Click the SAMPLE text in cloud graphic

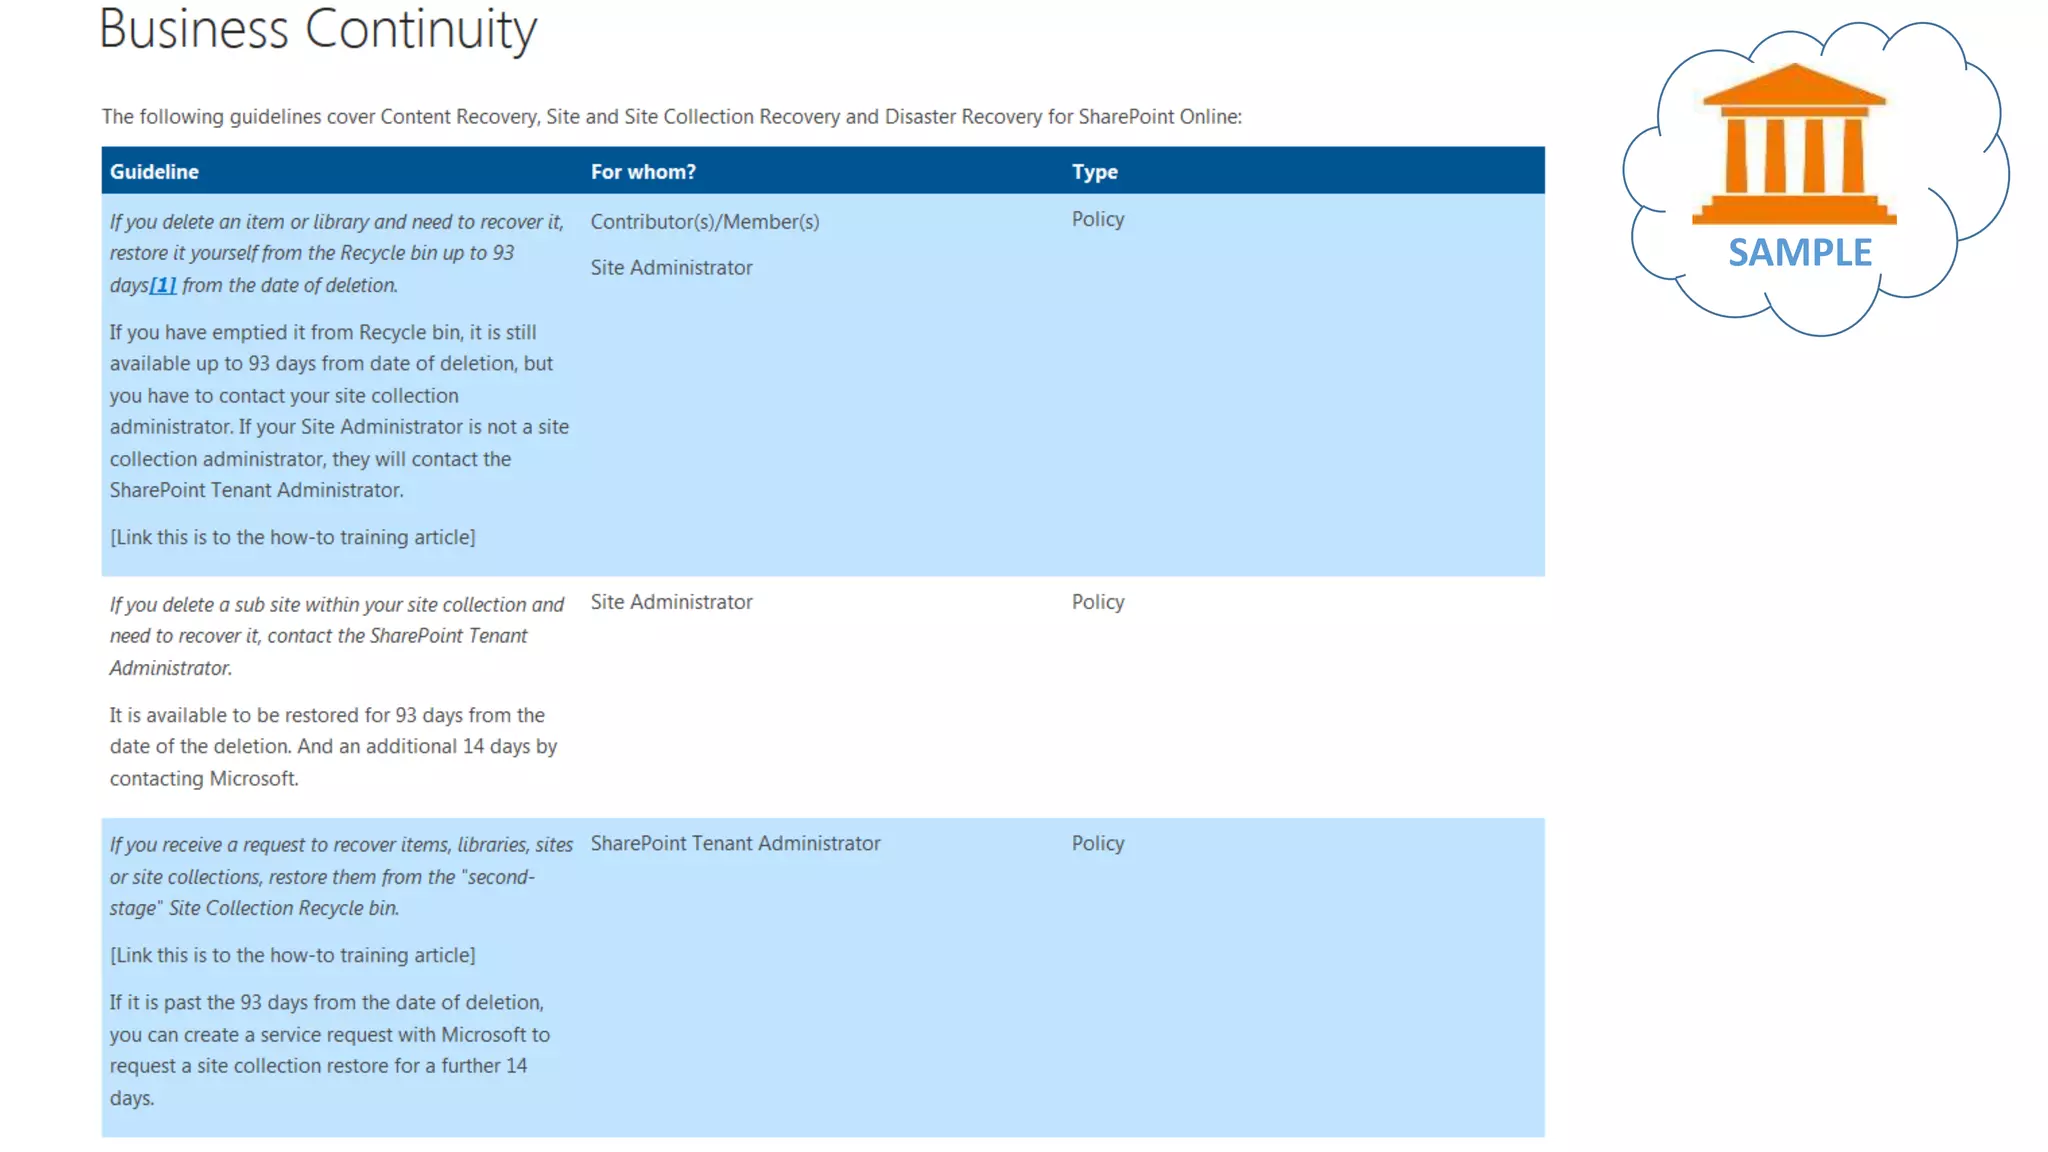[1799, 252]
